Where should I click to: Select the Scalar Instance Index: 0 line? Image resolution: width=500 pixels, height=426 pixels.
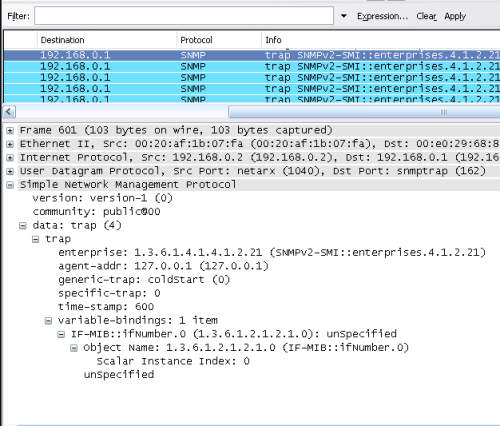173,361
